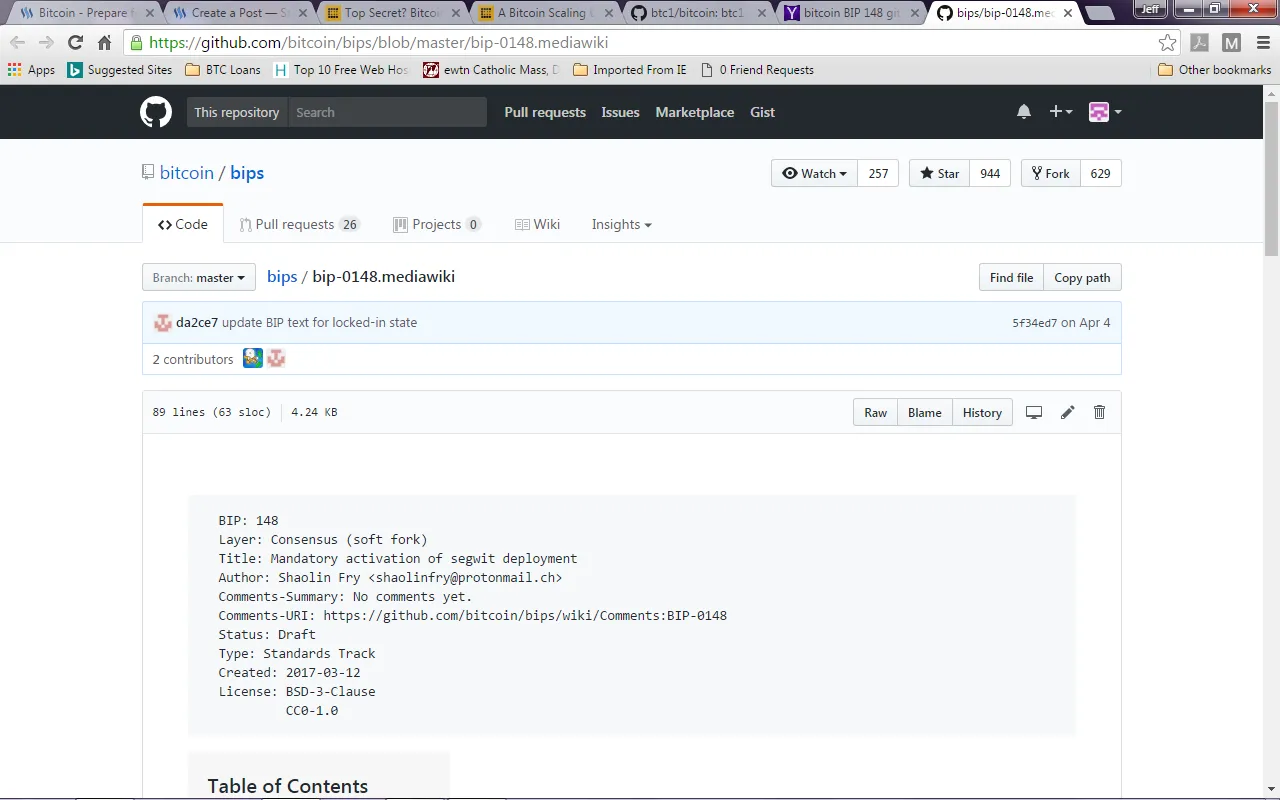The width and height of the screenshot is (1280, 800).
Task: Open the user avatar menu
Action: [1104, 112]
